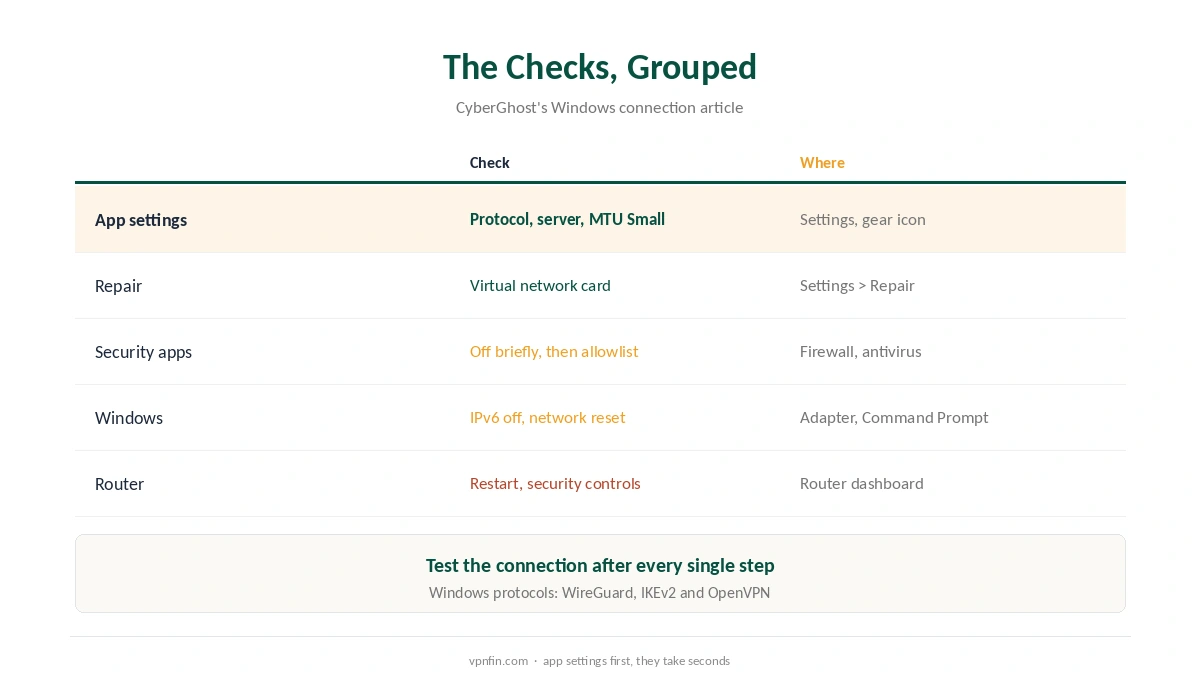This screenshot has height=680, width=1200.
Task: Click the "Check" column header
Action: [x=490, y=162]
